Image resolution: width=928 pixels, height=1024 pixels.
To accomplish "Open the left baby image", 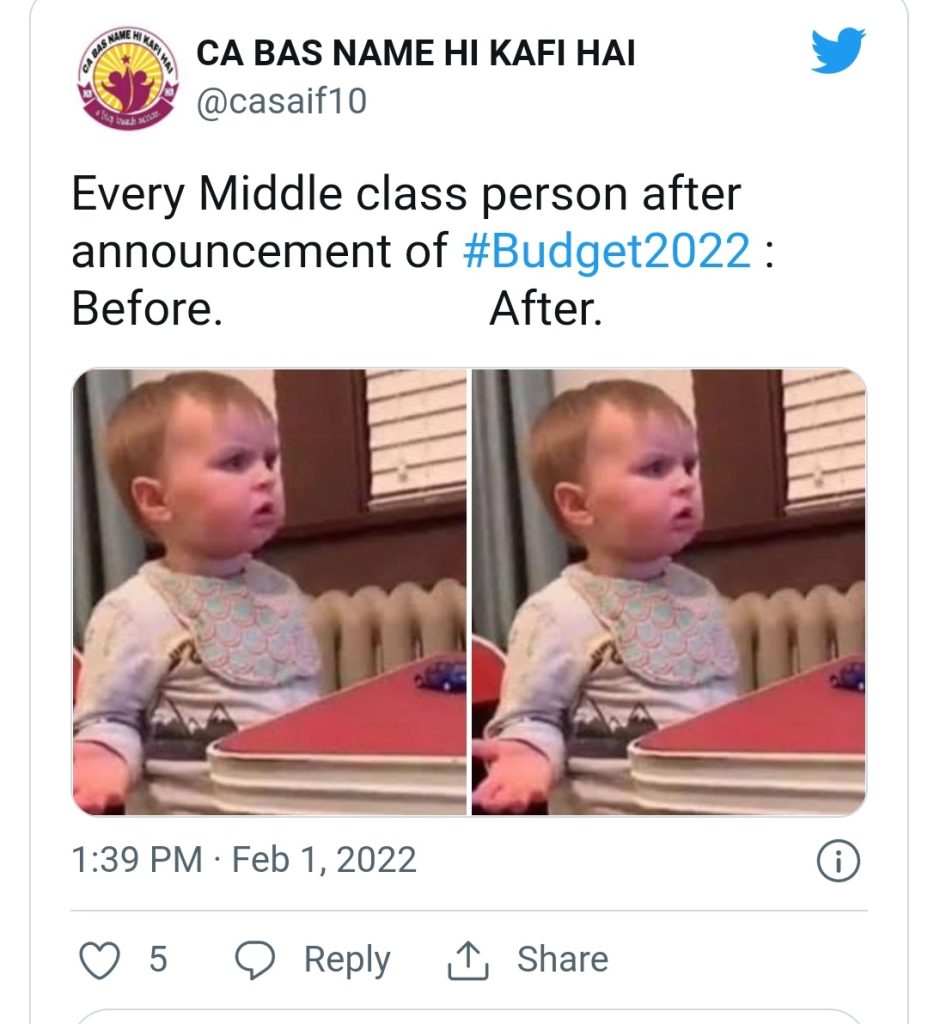I will 270,592.
